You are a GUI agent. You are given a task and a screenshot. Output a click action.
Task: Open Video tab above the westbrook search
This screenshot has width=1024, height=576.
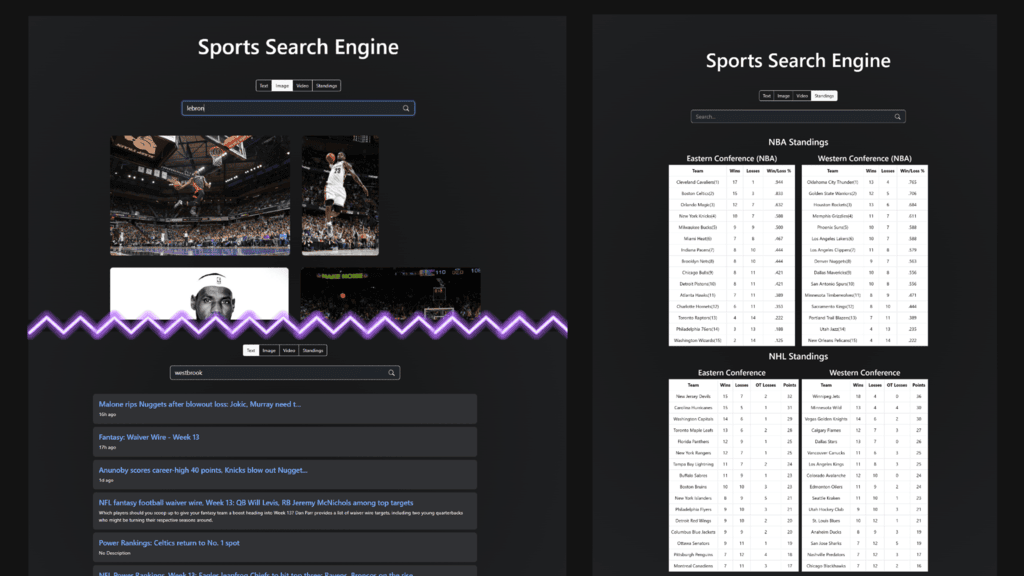pos(289,351)
